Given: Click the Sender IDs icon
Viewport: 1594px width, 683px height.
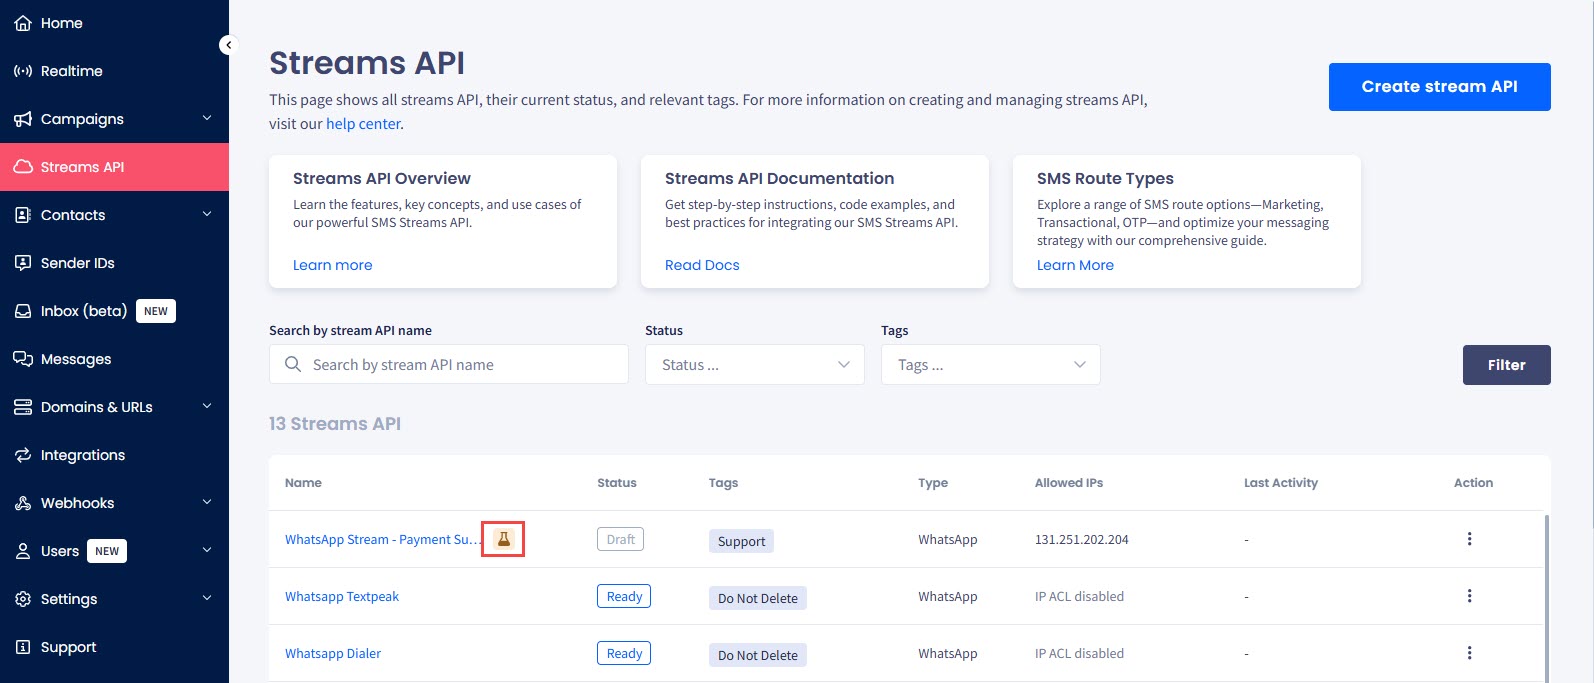Looking at the screenshot, I should tap(23, 263).
